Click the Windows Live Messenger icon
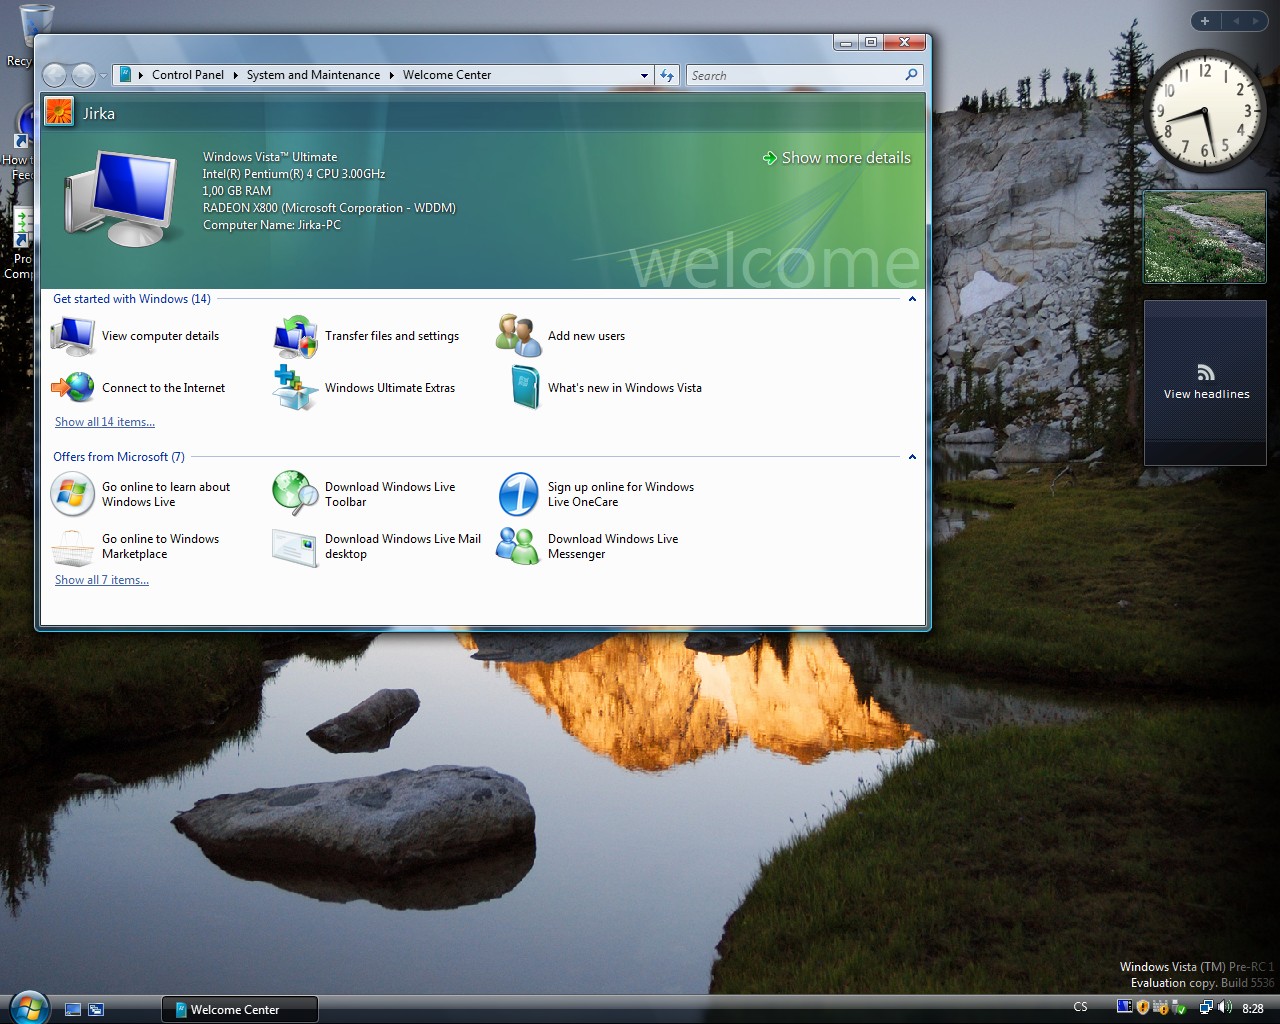Viewport: 1280px width, 1024px height. pos(518,546)
